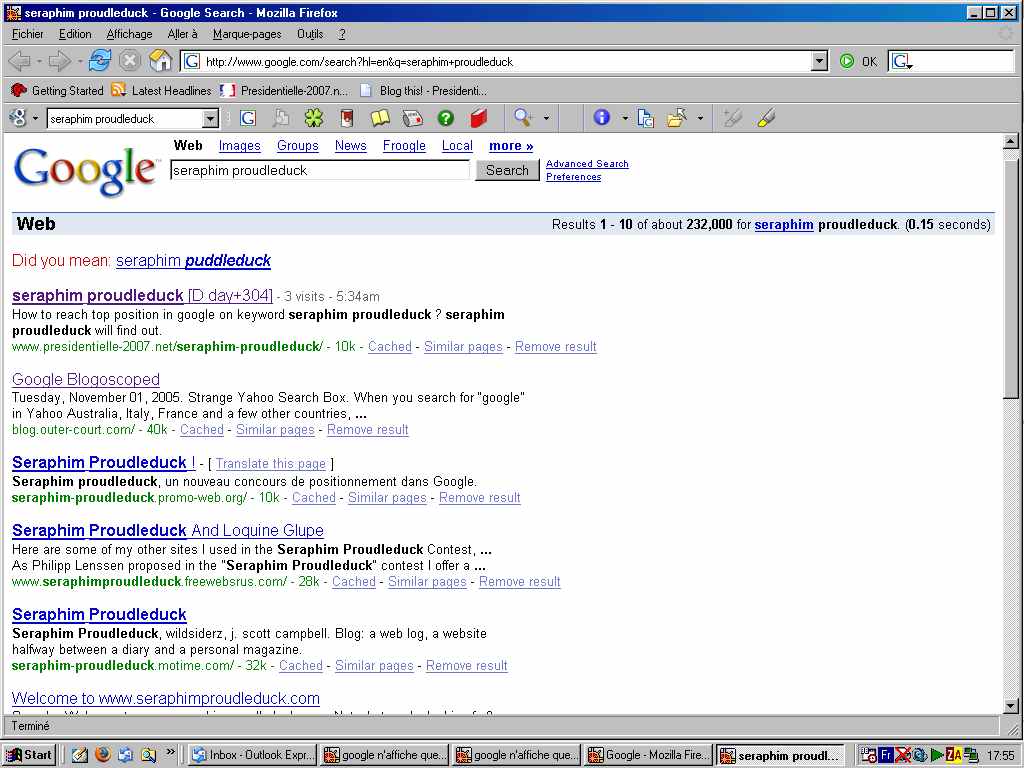Open the address bar history dropdown
Image resolution: width=1024 pixels, height=768 pixels.
819,61
